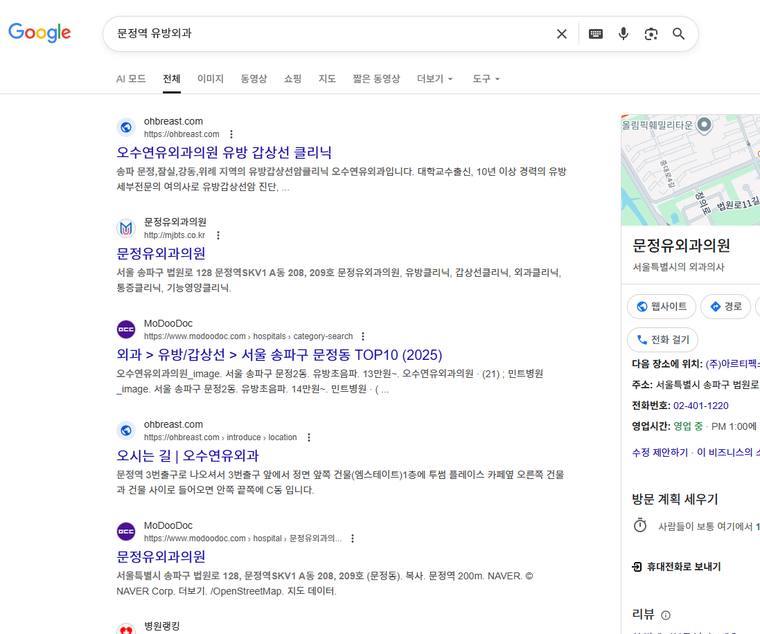Viewport: 760px width, 634px height.
Task: Open 오시는 길 | 오수연유외과 result
Action: tap(188, 456)
